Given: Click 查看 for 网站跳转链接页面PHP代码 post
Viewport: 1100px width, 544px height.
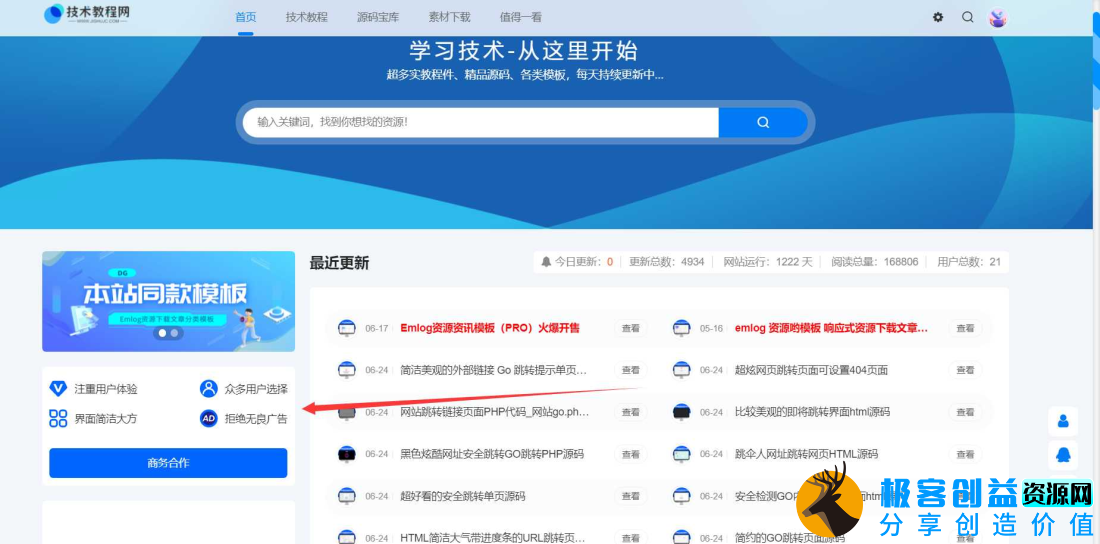Looking at the screenshot, I should pos(631,412).
